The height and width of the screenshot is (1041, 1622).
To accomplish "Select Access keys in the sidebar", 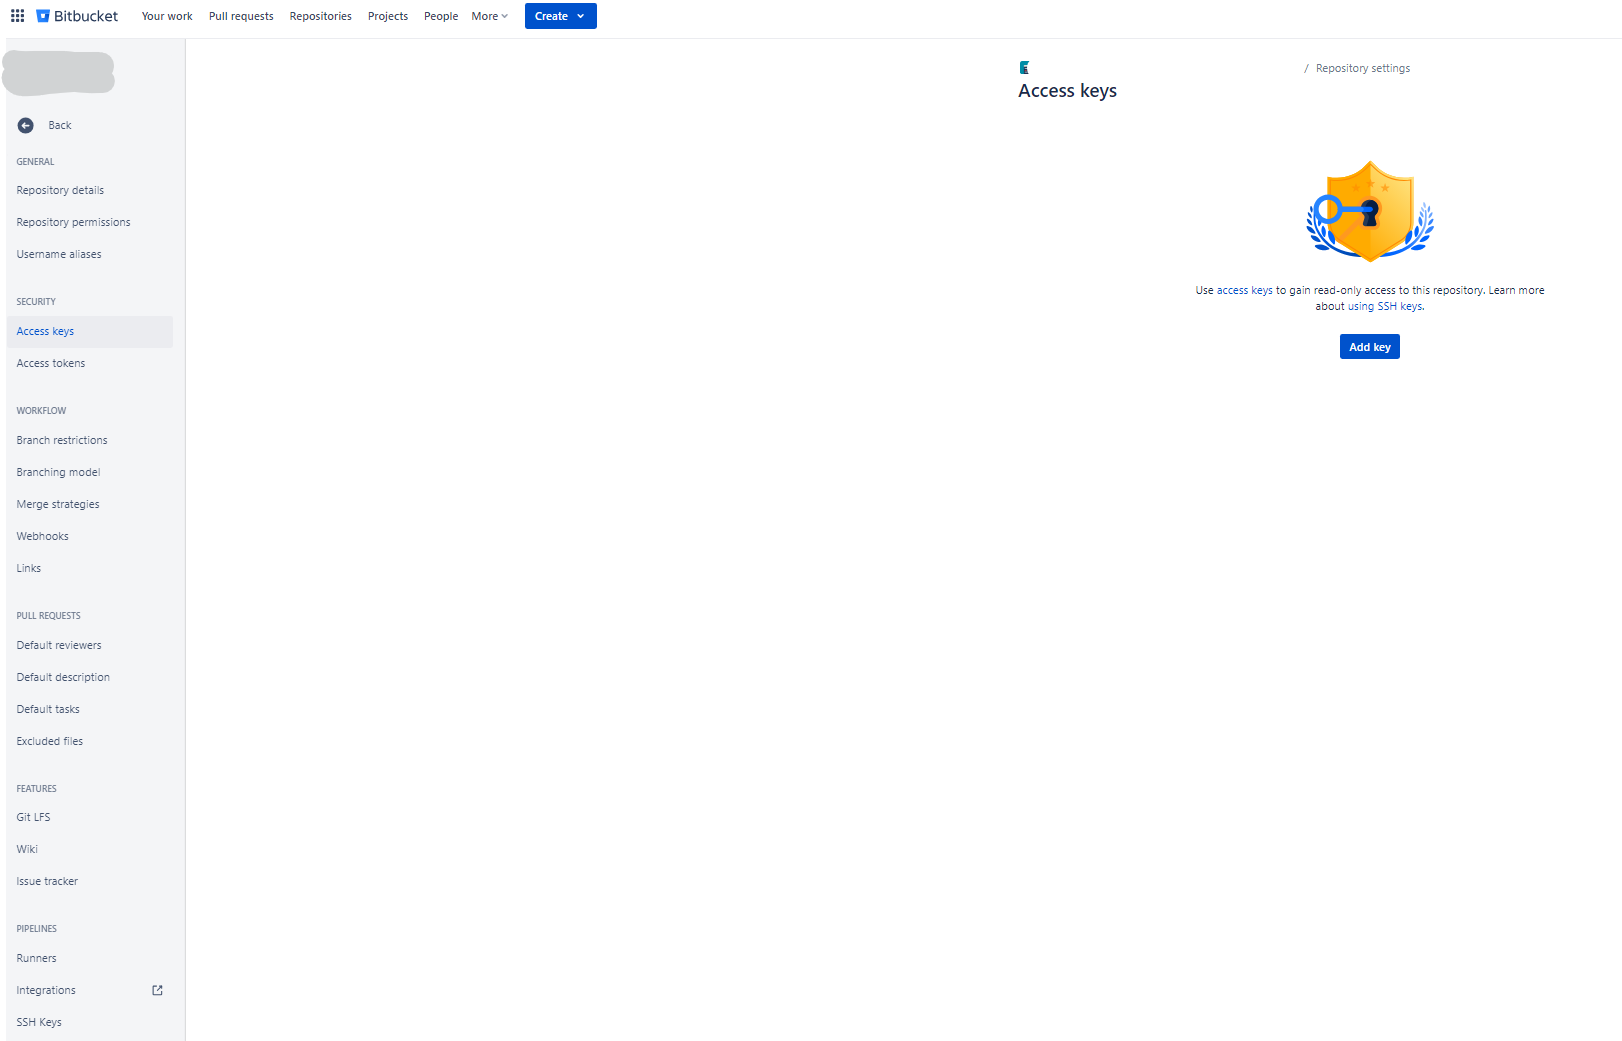I will click(89, 331).
